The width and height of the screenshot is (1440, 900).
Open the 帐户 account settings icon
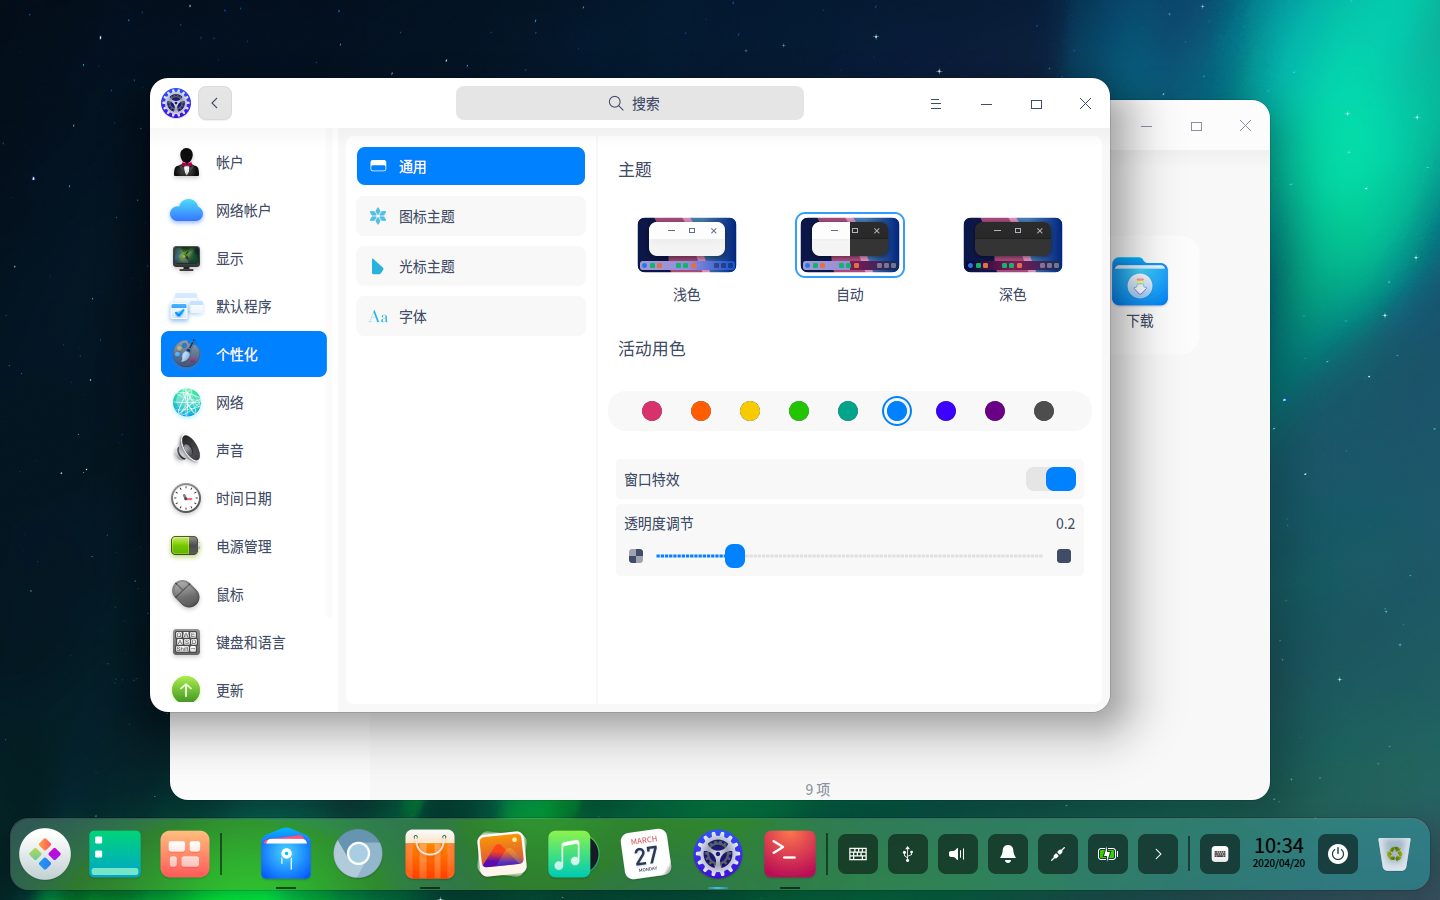point(186,162)
